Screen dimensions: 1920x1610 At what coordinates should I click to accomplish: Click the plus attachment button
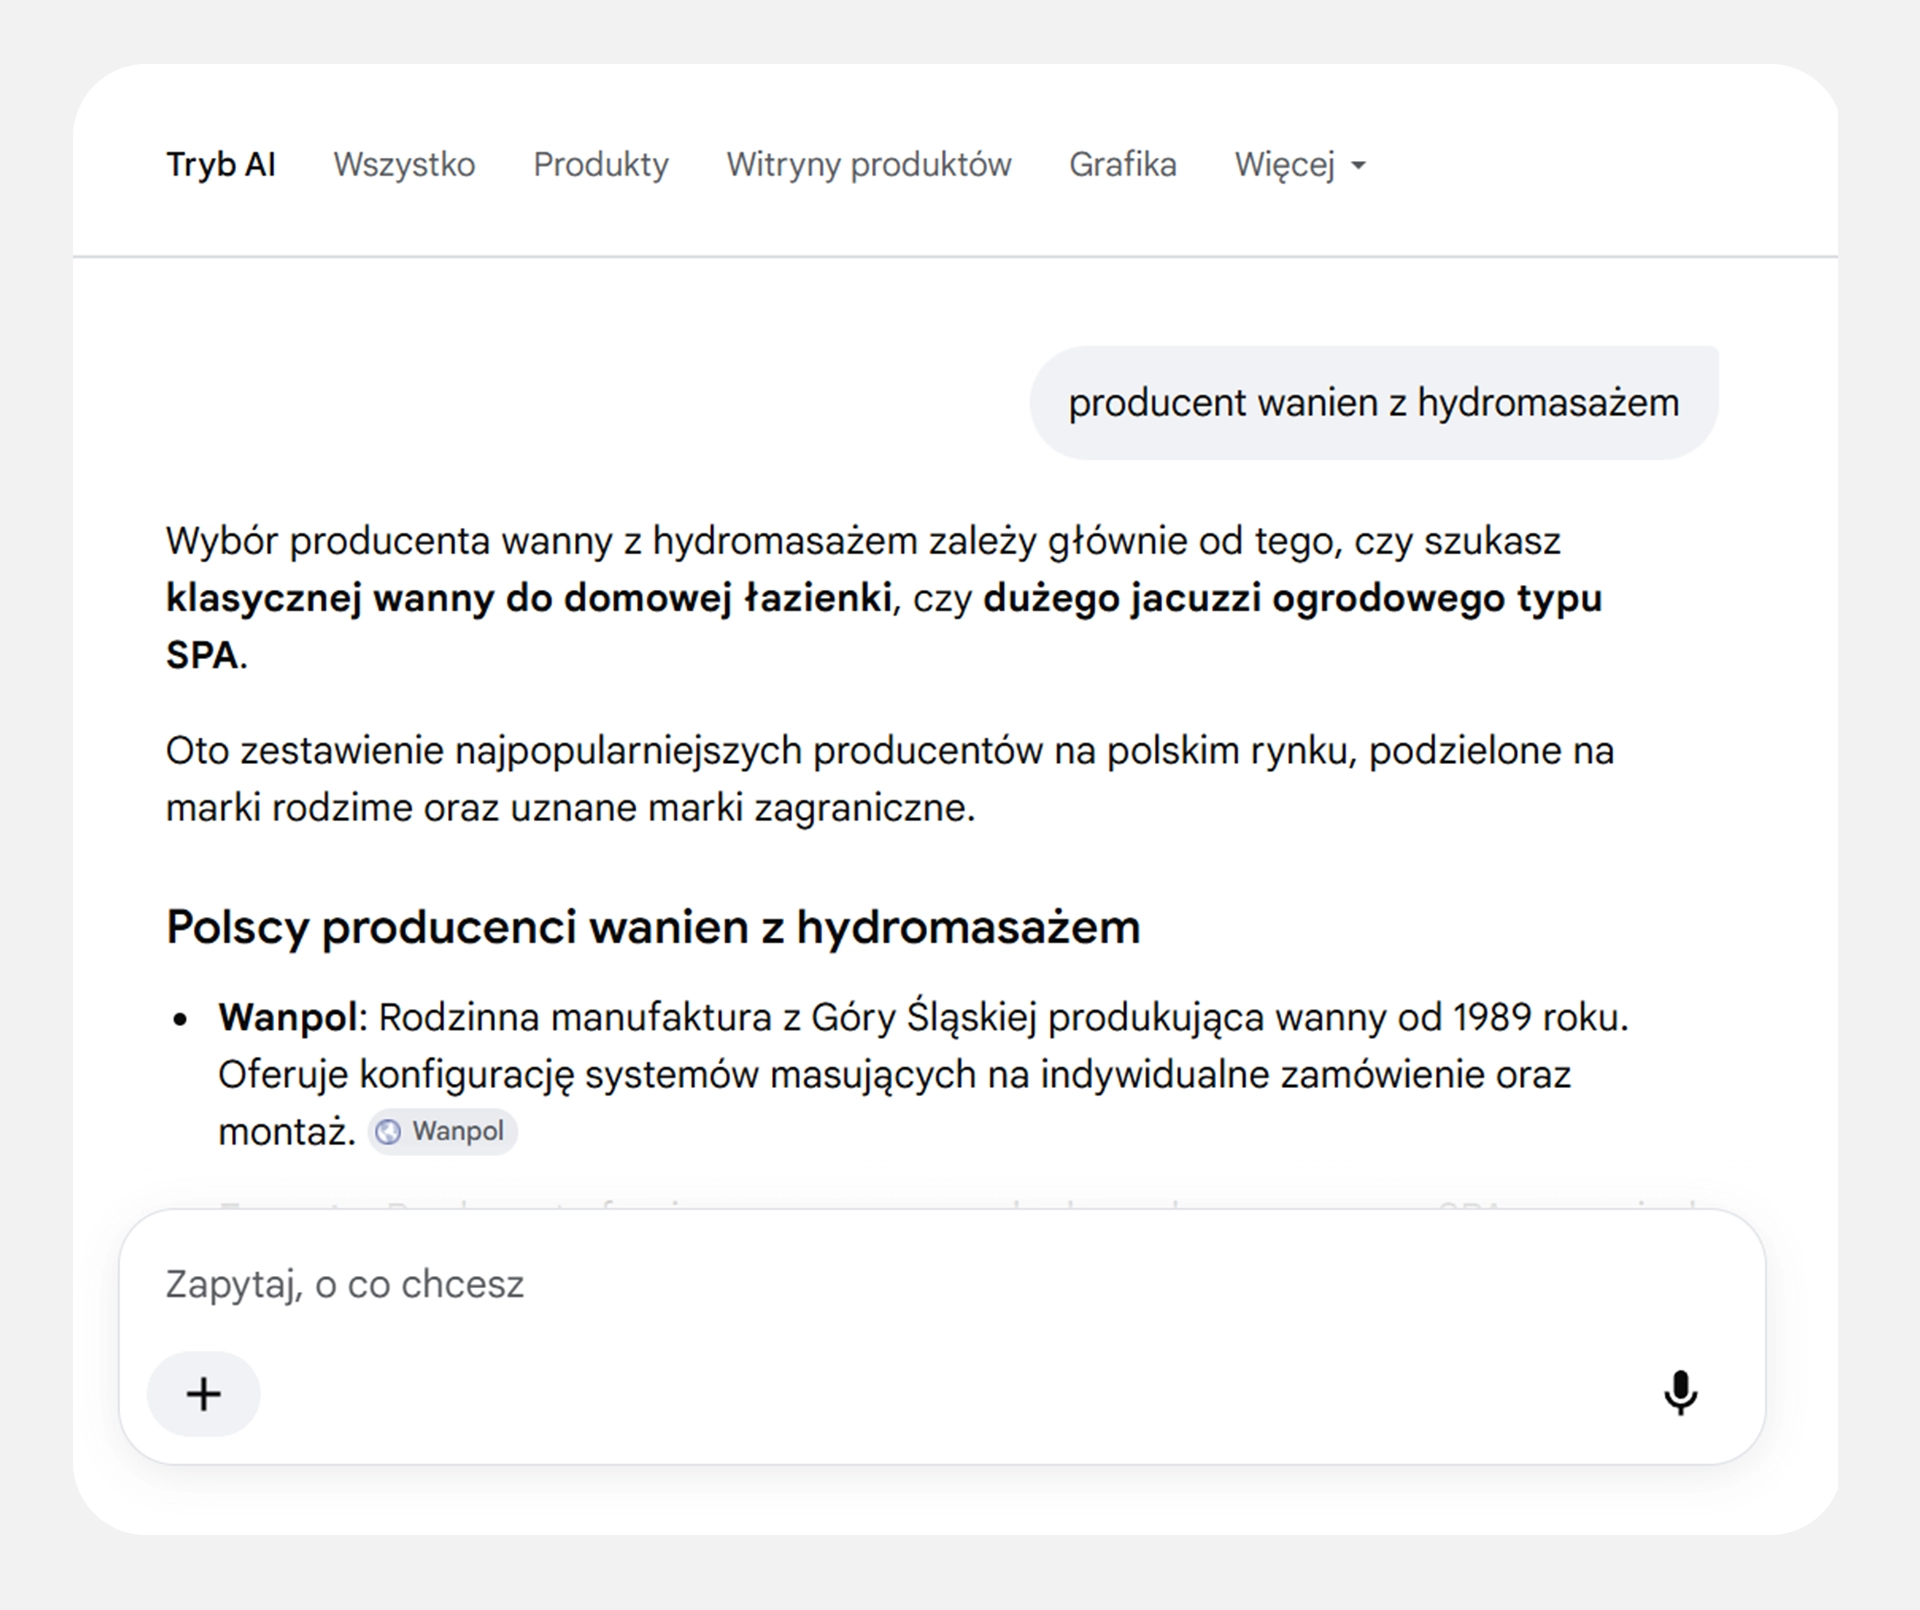click(204, 1394)
